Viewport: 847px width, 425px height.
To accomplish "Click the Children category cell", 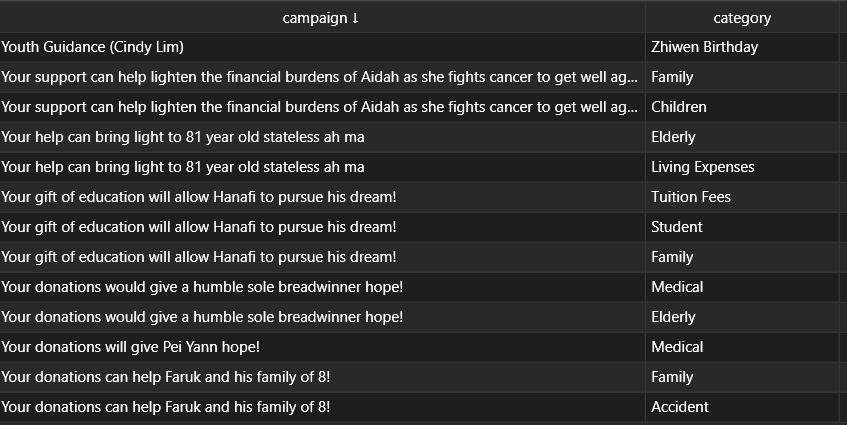I will pyautogui.click(x=742, y=107).
